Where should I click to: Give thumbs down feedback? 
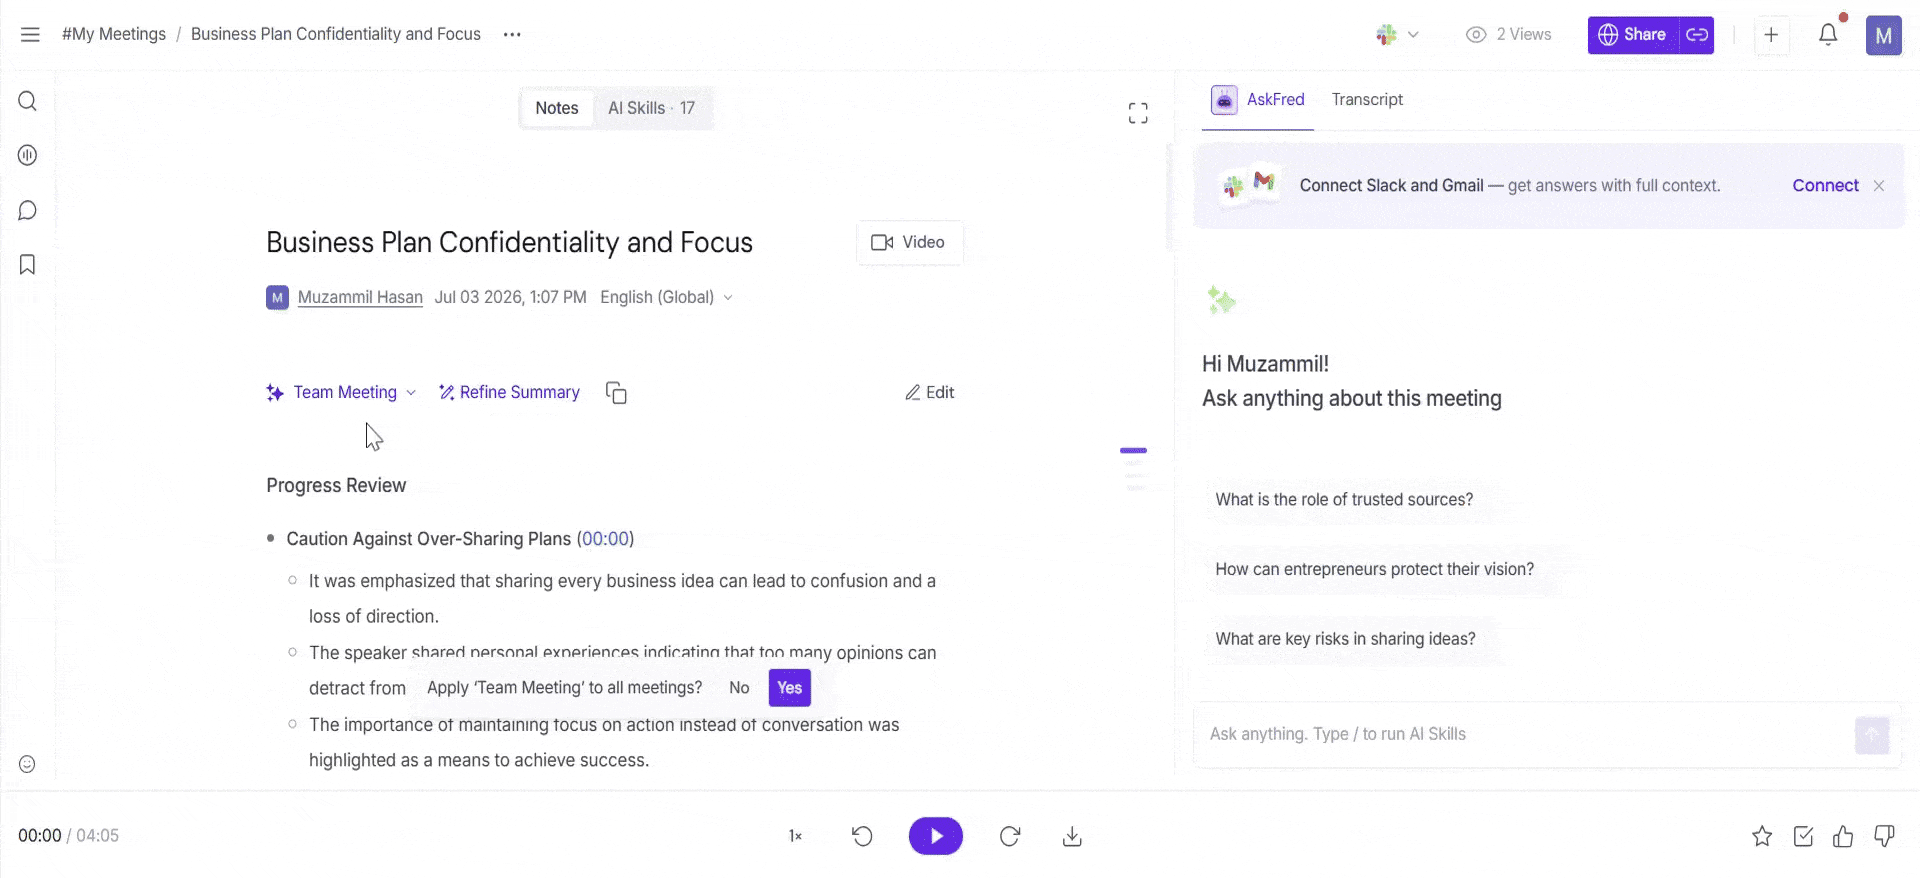click(x=1884, y=836)
